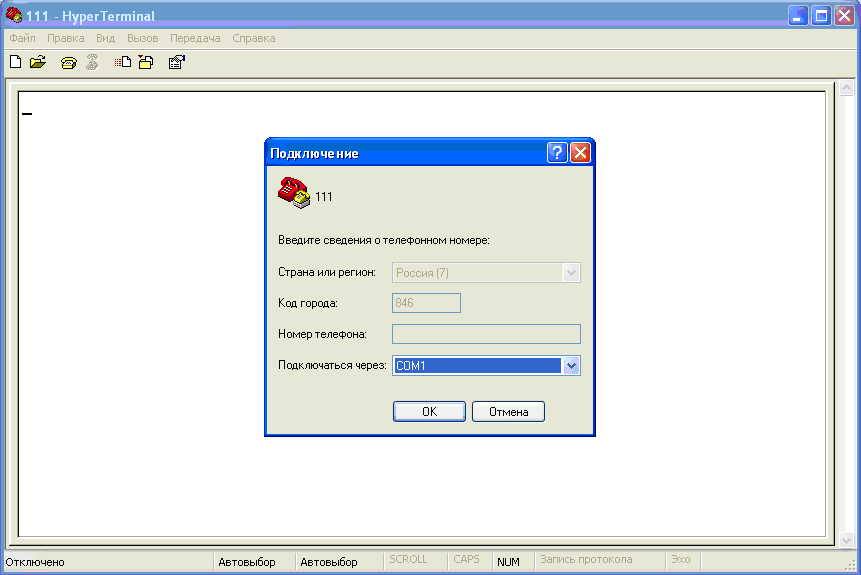This screenshot has width=861, height=575.
Task: Click the Disconnect toolbar icon
Action: coord(92,62)
